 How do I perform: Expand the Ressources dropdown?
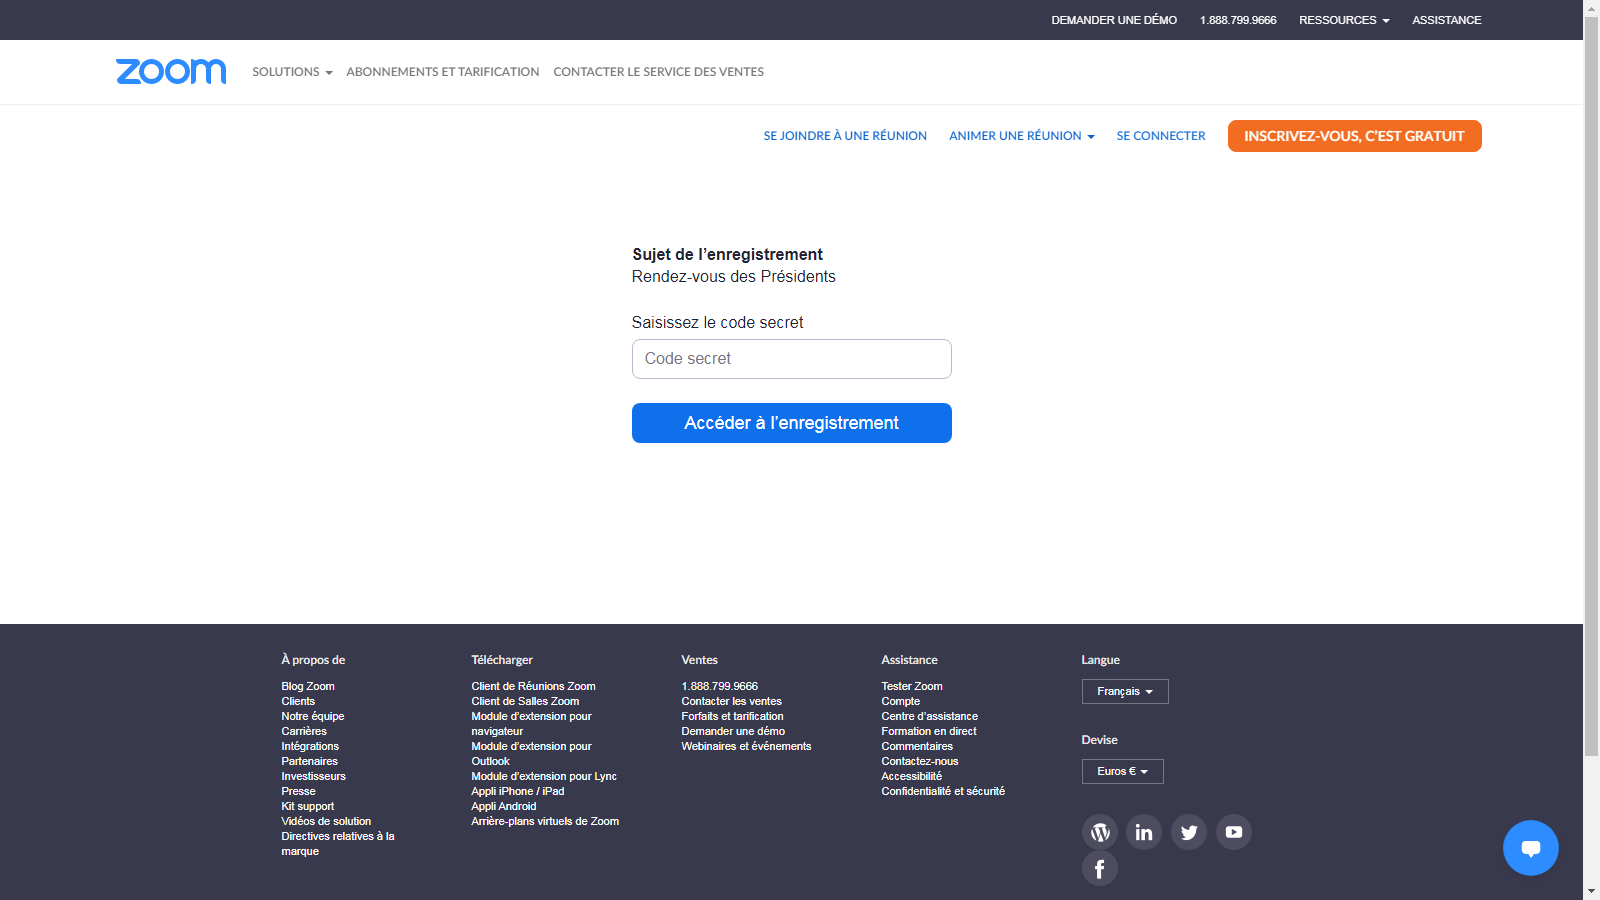1343,20
